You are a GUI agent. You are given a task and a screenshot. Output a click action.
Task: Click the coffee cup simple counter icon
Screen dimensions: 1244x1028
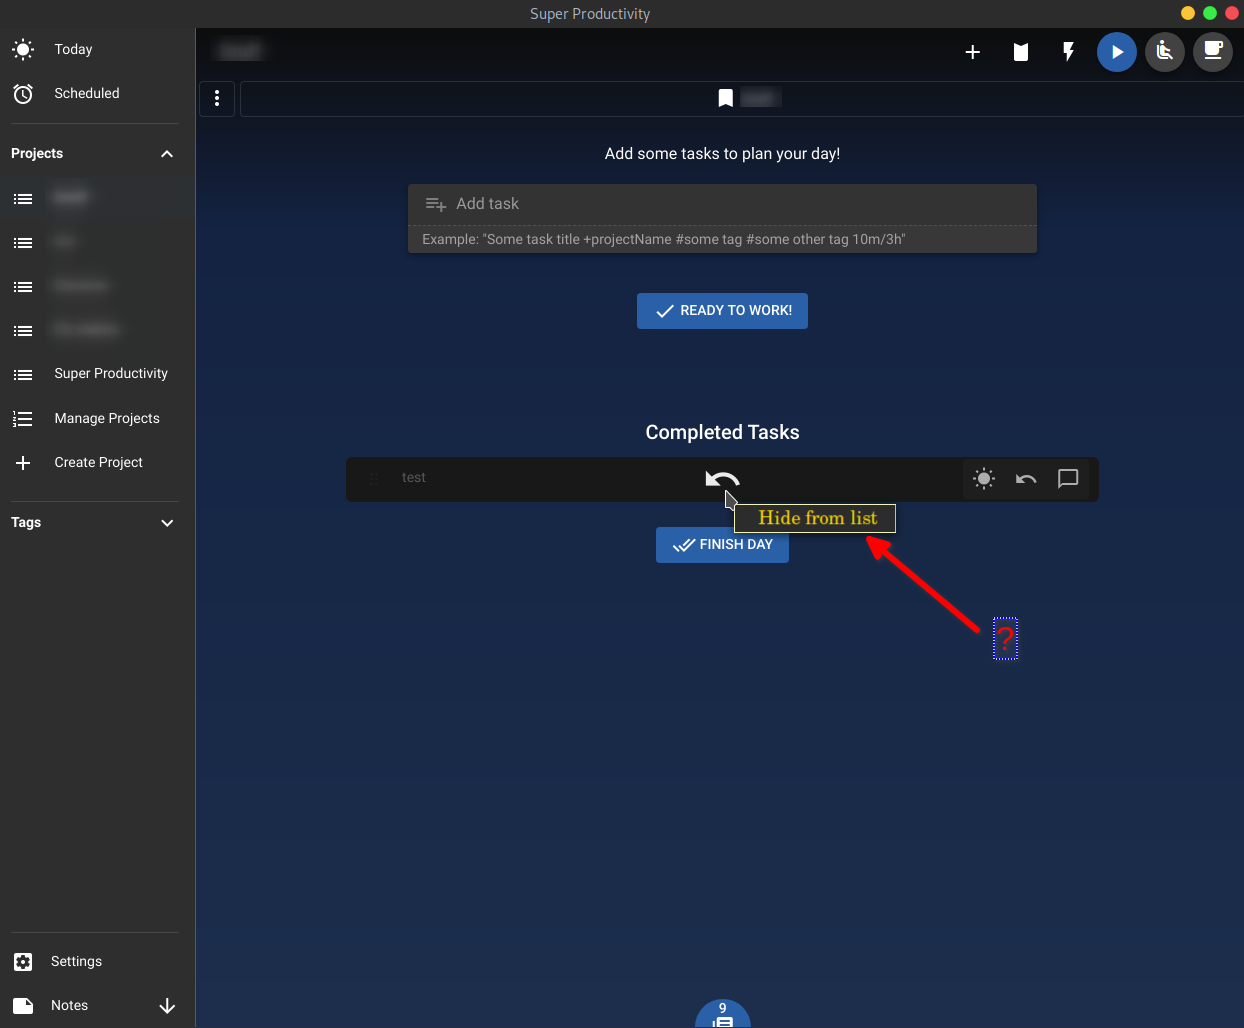click(x=1213, y=51)
